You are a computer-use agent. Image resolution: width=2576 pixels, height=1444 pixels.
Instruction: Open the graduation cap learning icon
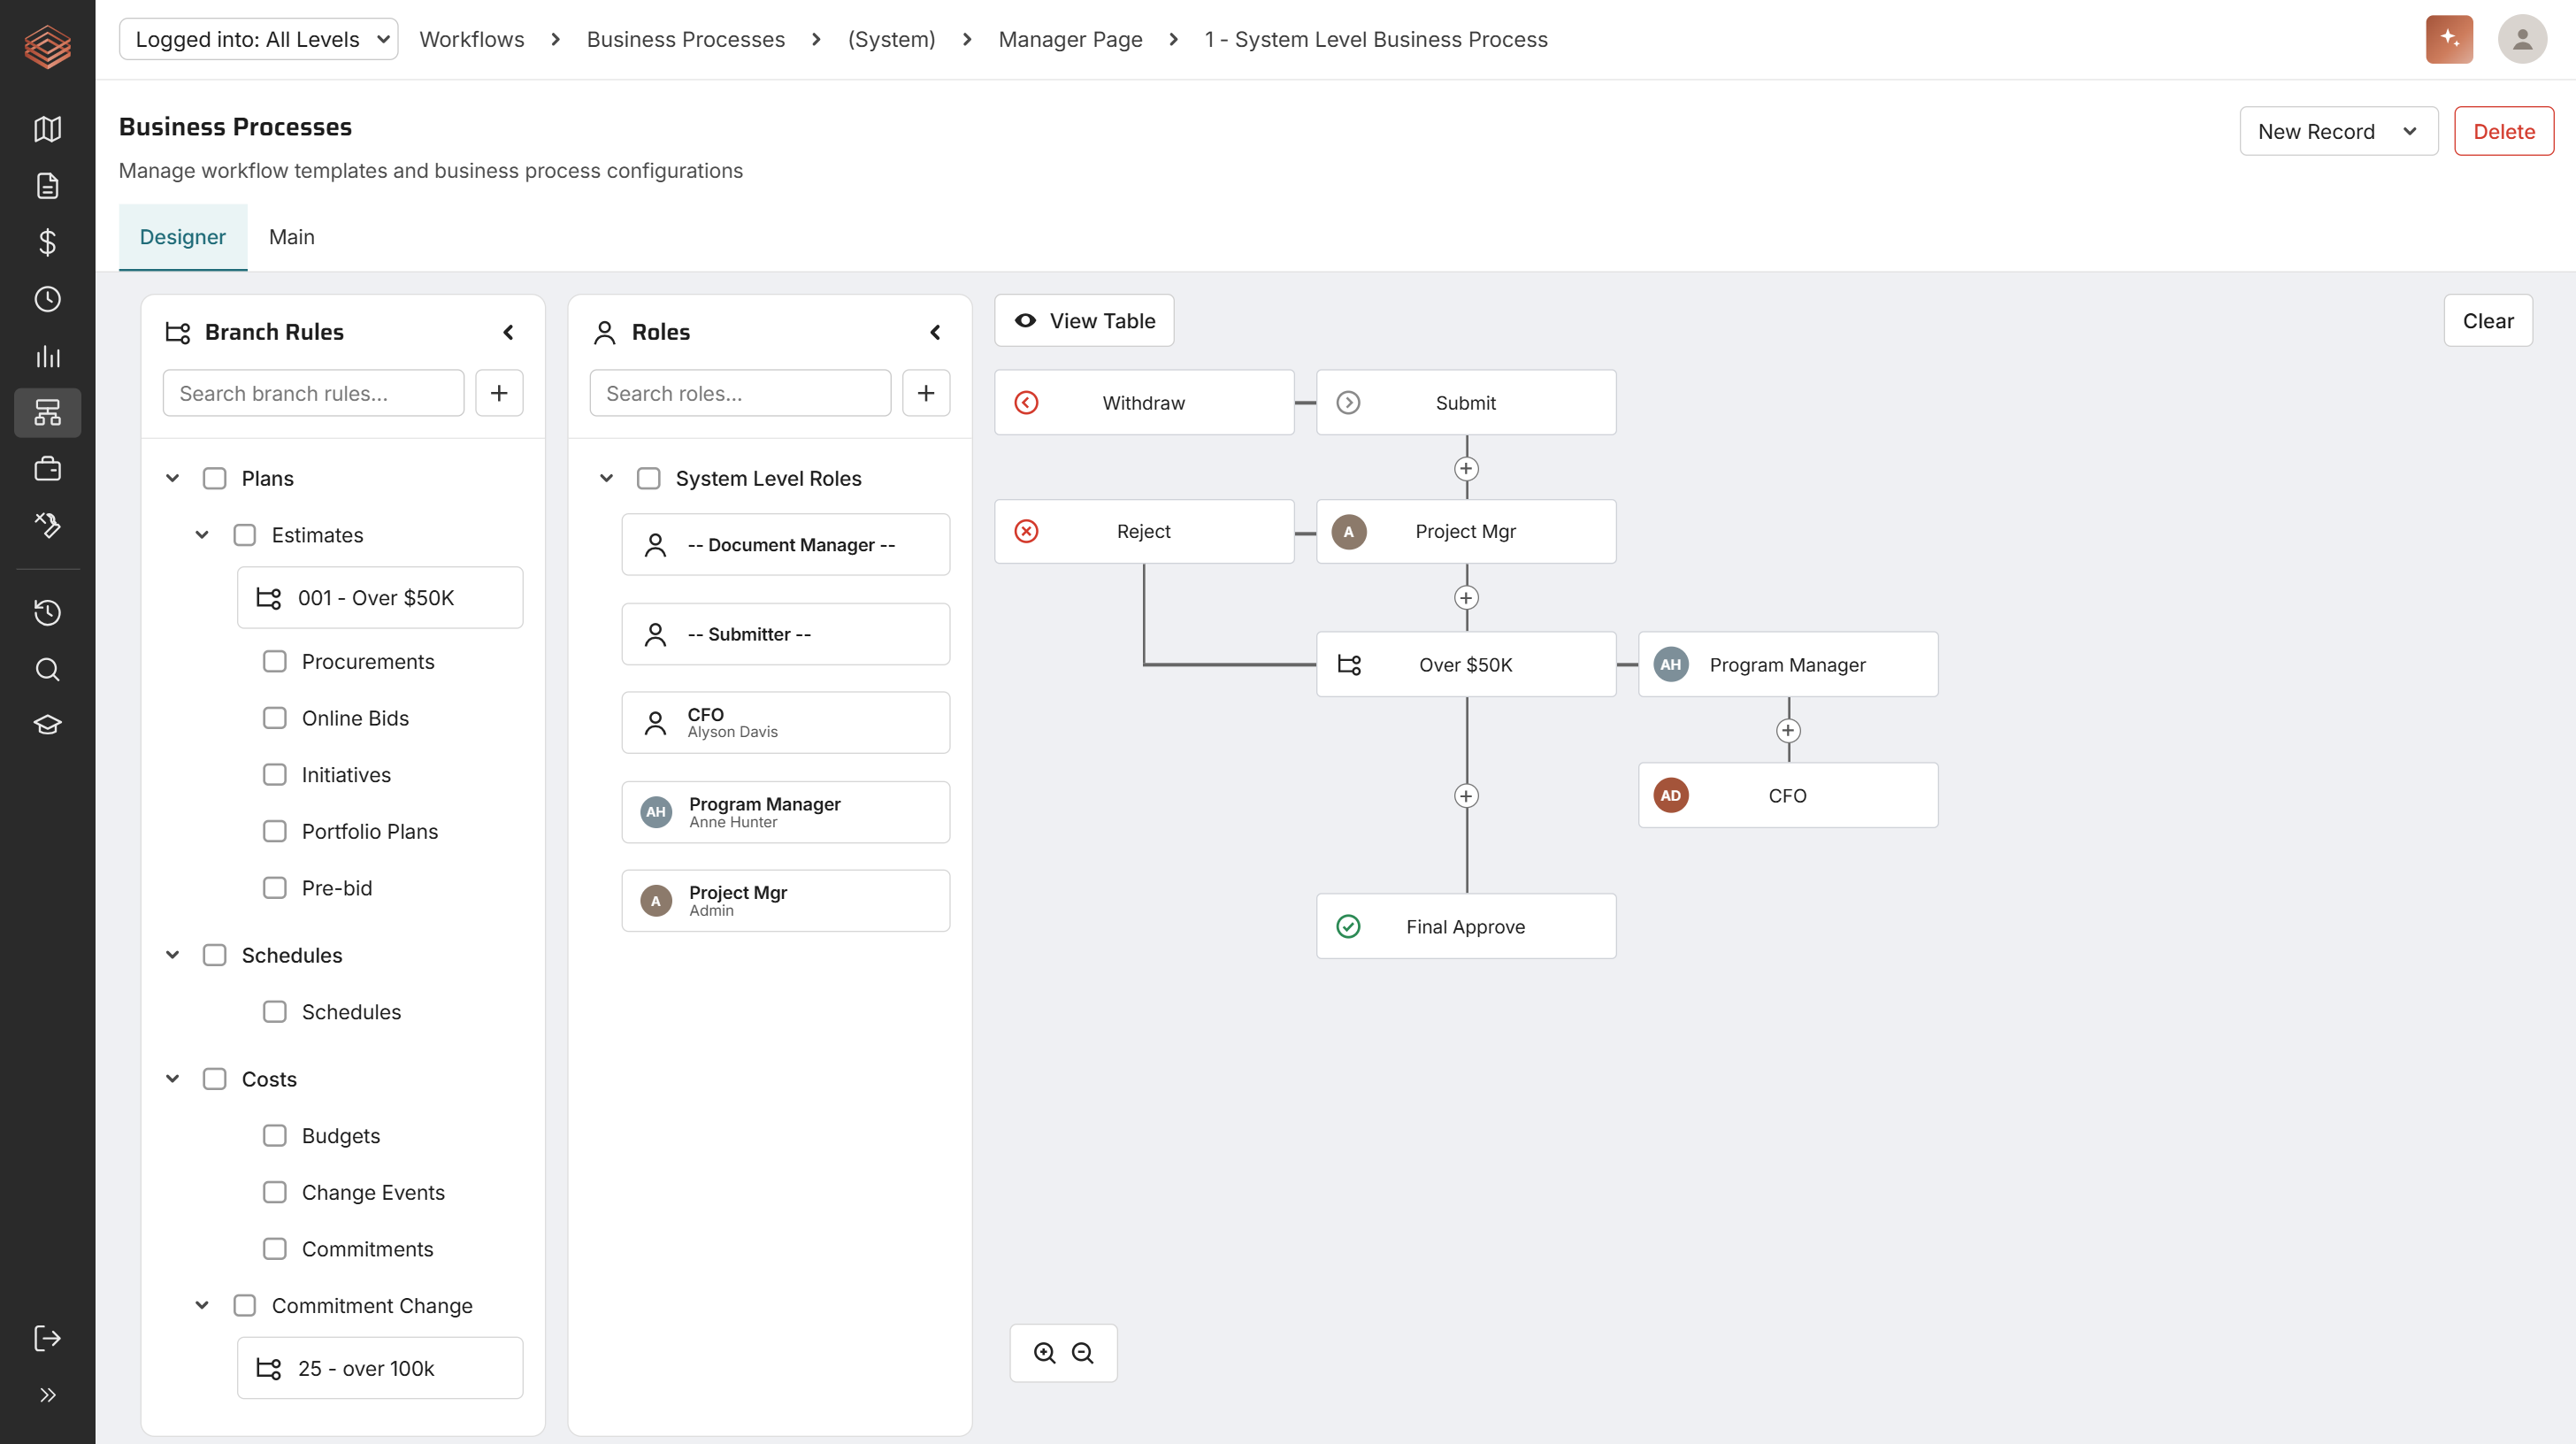point(47,725)
